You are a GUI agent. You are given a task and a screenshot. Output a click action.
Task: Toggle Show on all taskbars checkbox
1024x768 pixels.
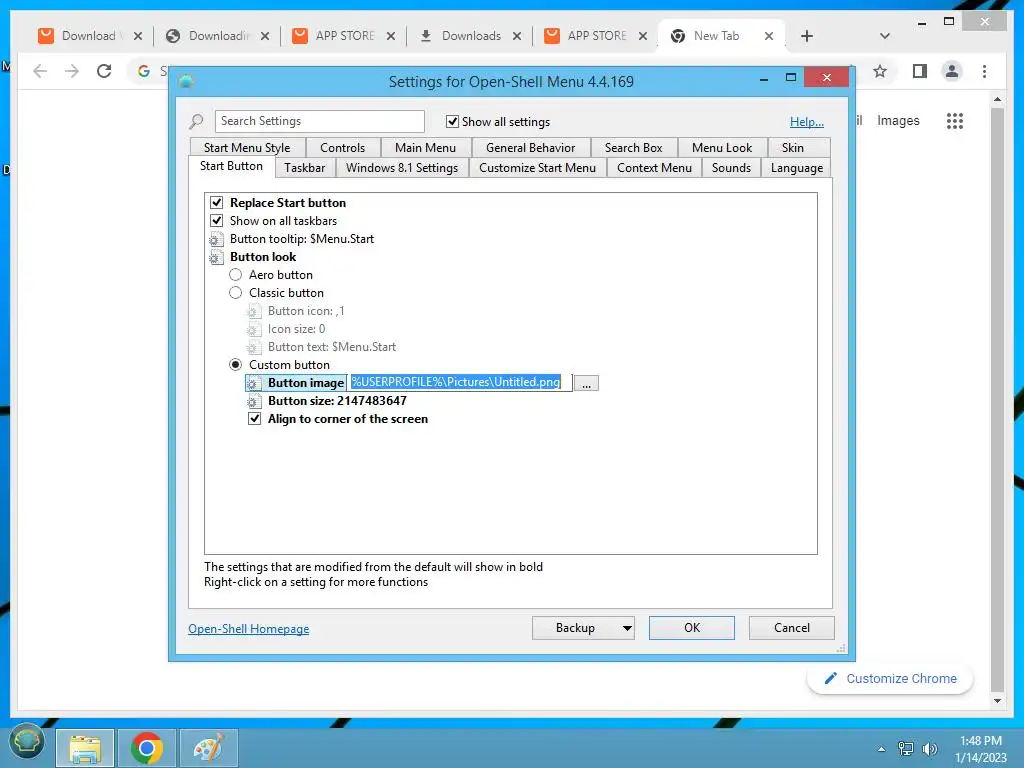click(x=217, y=221)
